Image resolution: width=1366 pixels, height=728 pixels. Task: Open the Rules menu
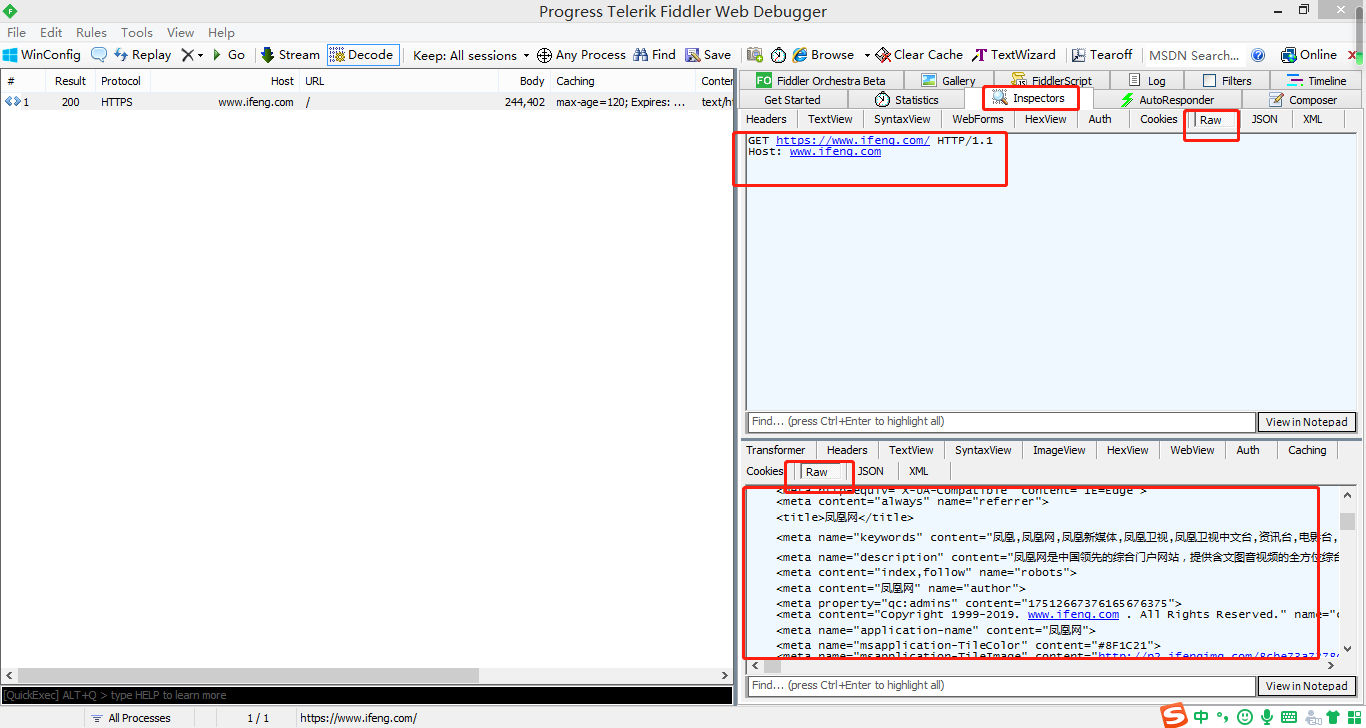[91, 32]
